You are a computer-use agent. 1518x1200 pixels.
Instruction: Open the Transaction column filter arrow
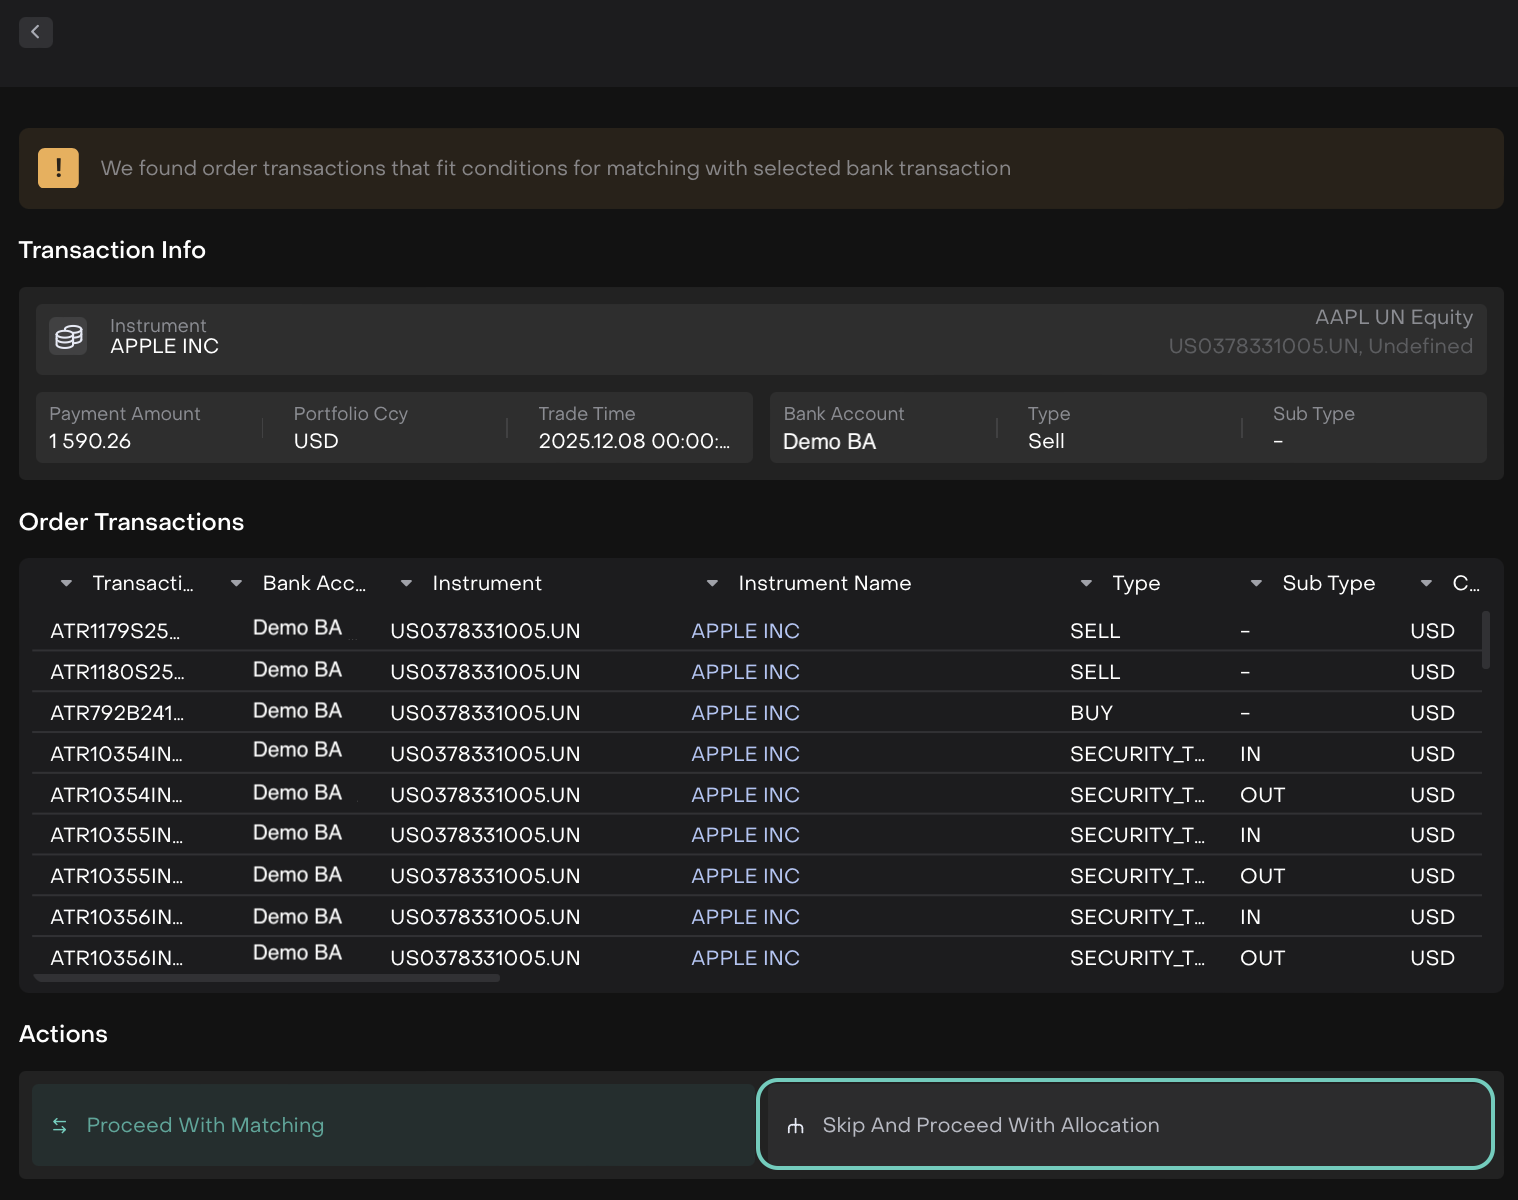tap(66, 583)
